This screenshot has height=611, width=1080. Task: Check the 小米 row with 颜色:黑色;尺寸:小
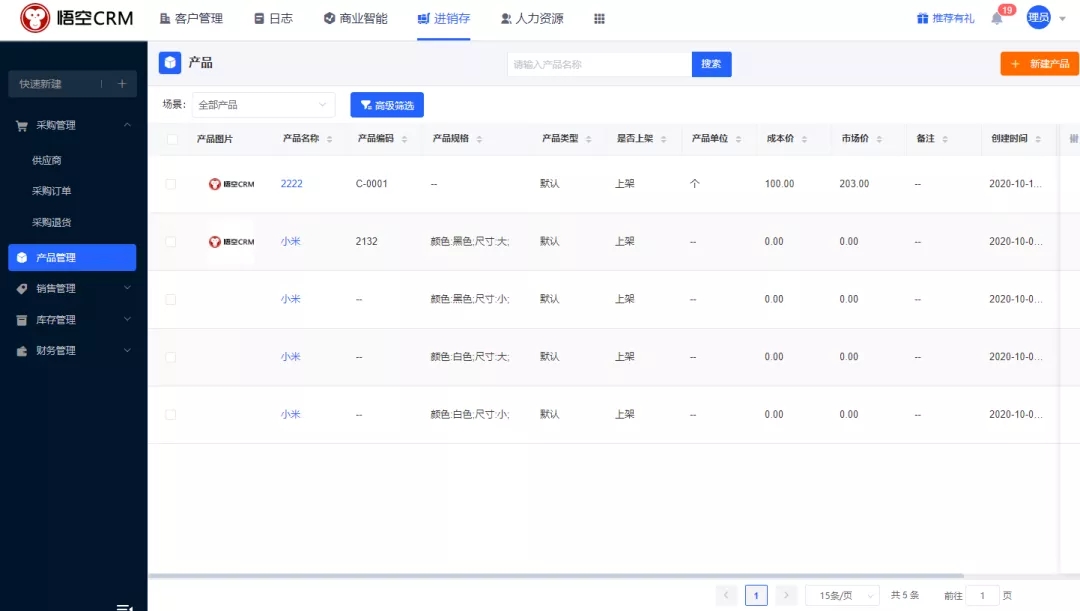[x=171, y=300]
